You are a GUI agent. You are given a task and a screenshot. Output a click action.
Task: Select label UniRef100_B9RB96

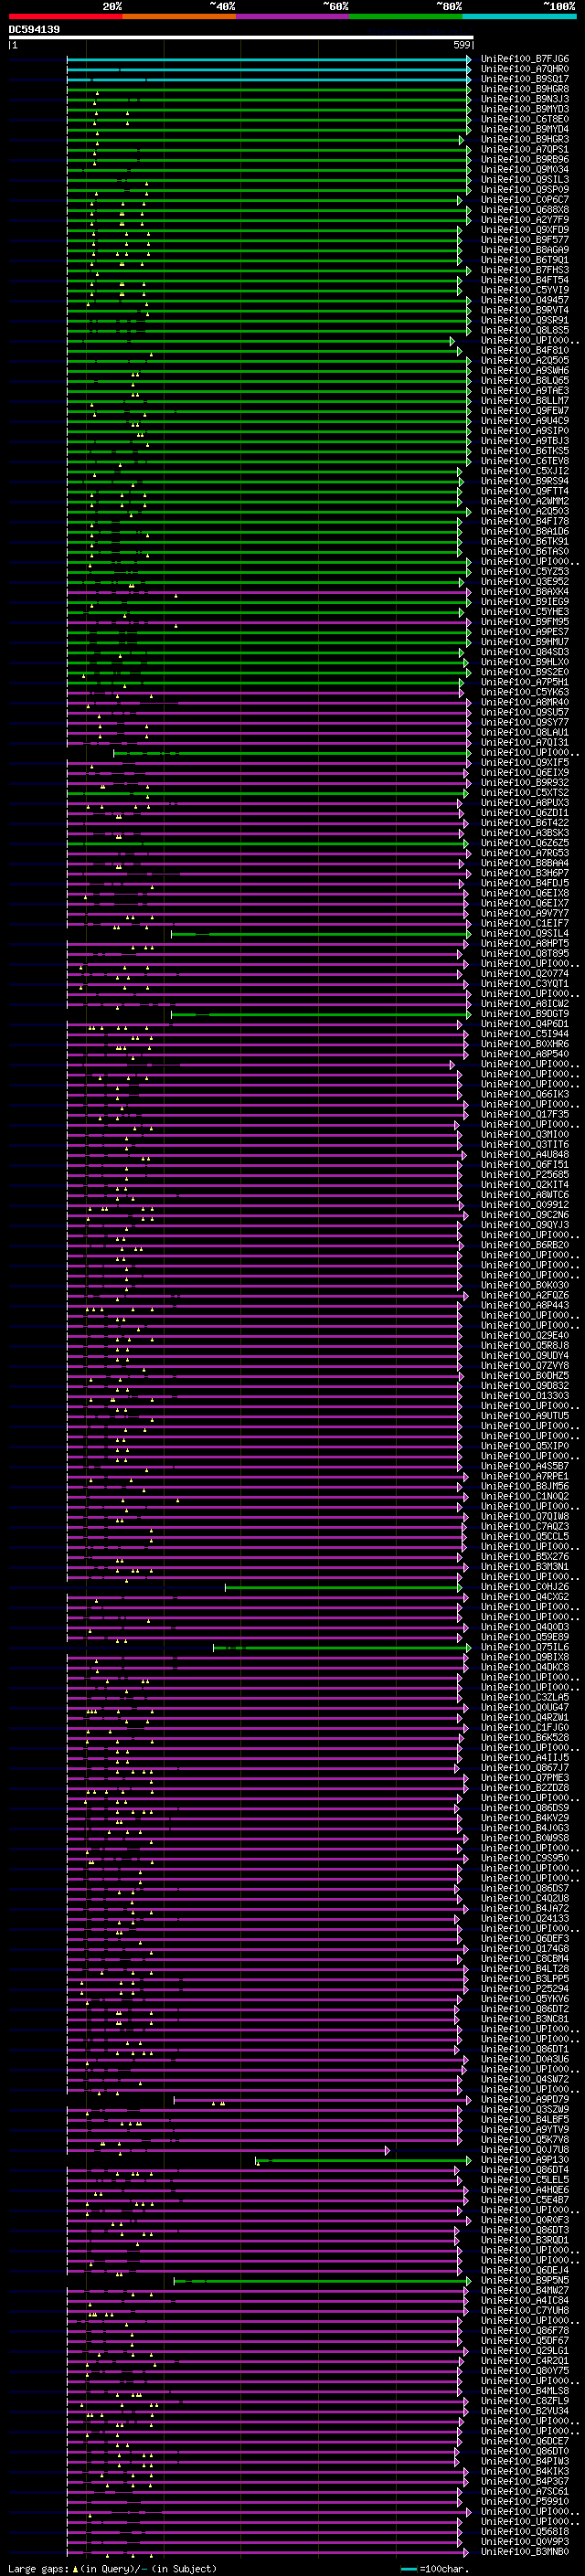click(x=524, y=159)
